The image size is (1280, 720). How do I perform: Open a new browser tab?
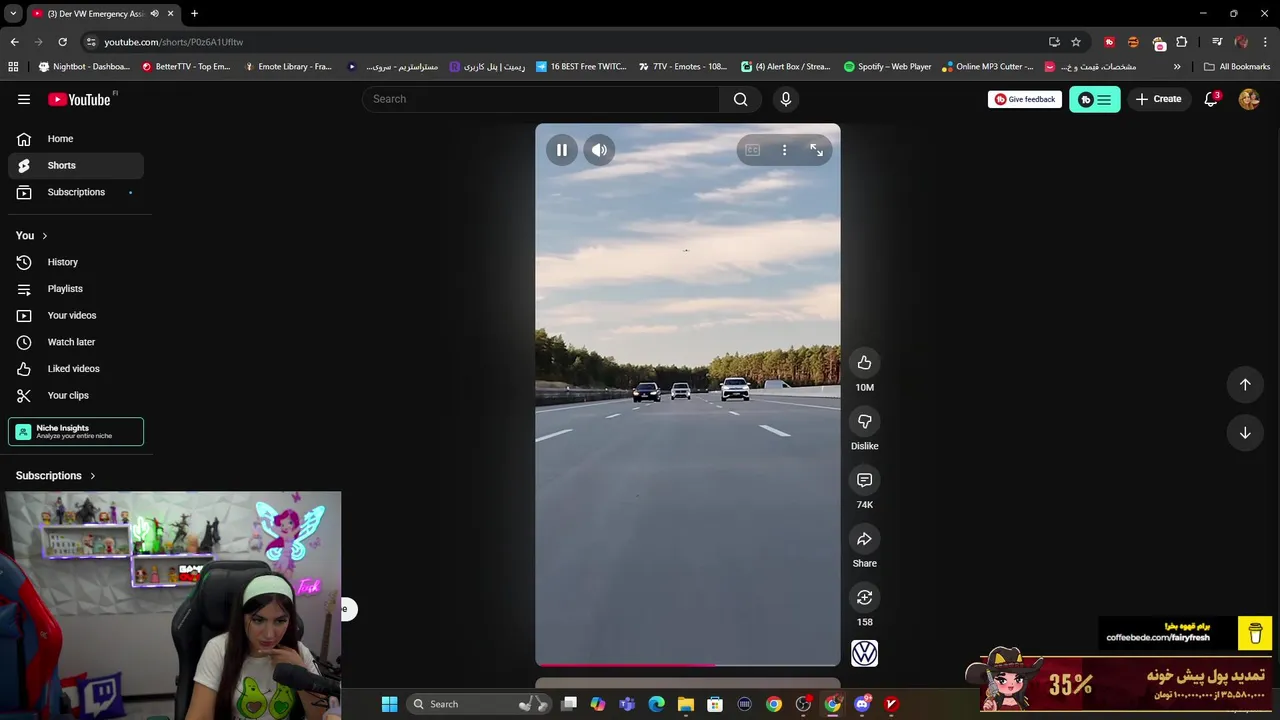click(x=194, y=14)
